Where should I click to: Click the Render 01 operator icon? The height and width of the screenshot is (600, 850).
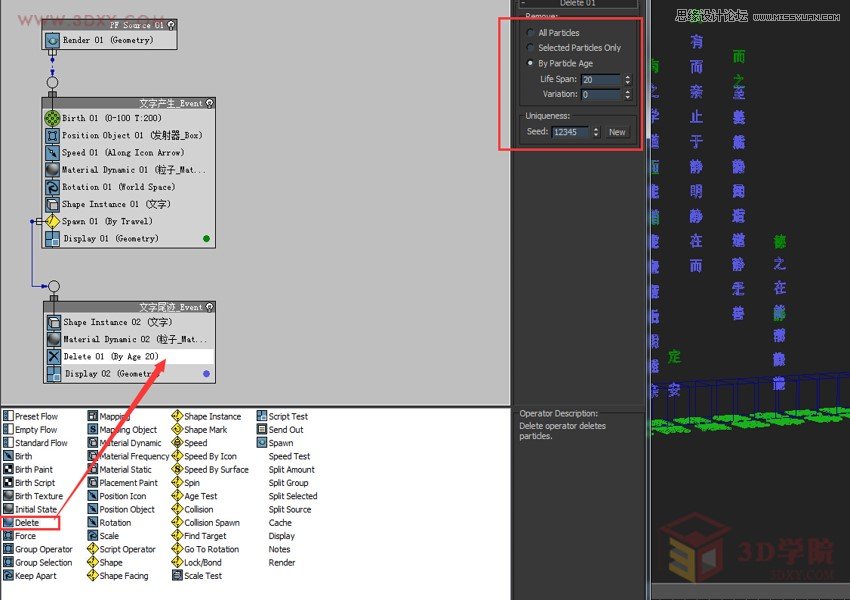[53, 41]
